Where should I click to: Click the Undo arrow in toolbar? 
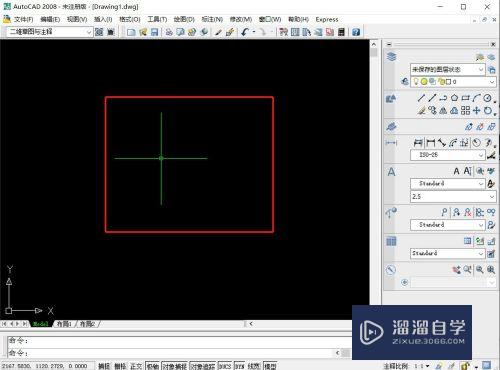tap(245, 32)
